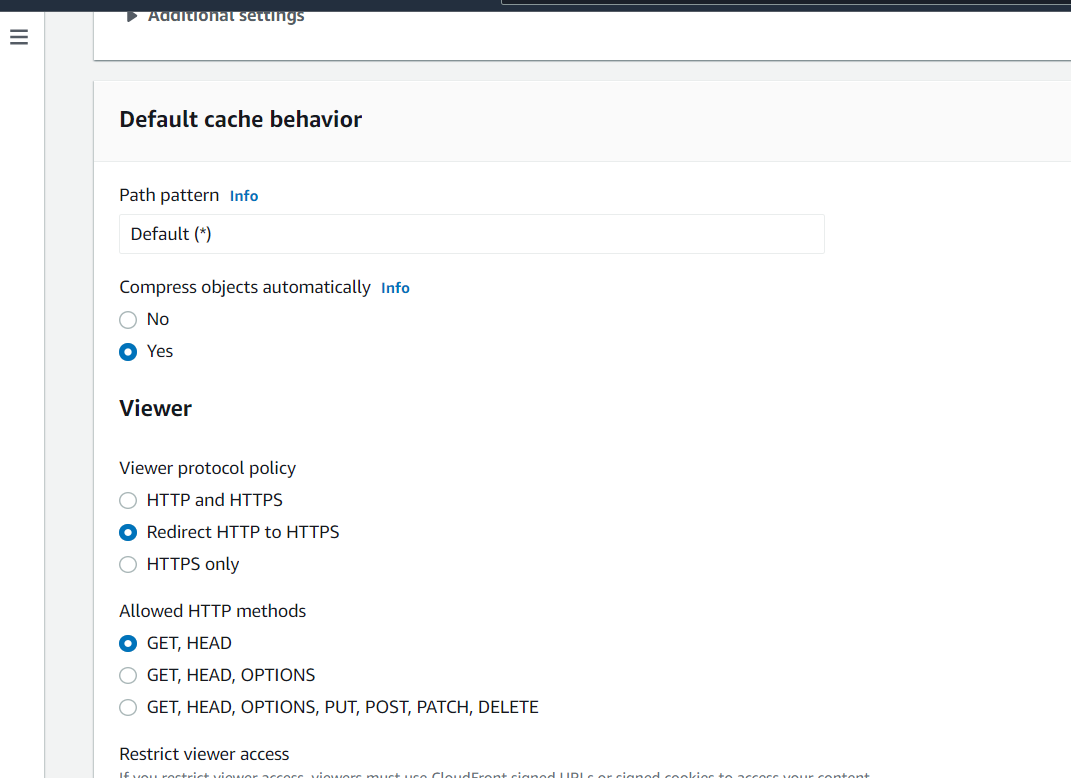The width and height of the screenshot is (1071, 778).
Task: Select Redirect HTTP to HTTPS option
Action: point(128,532)
